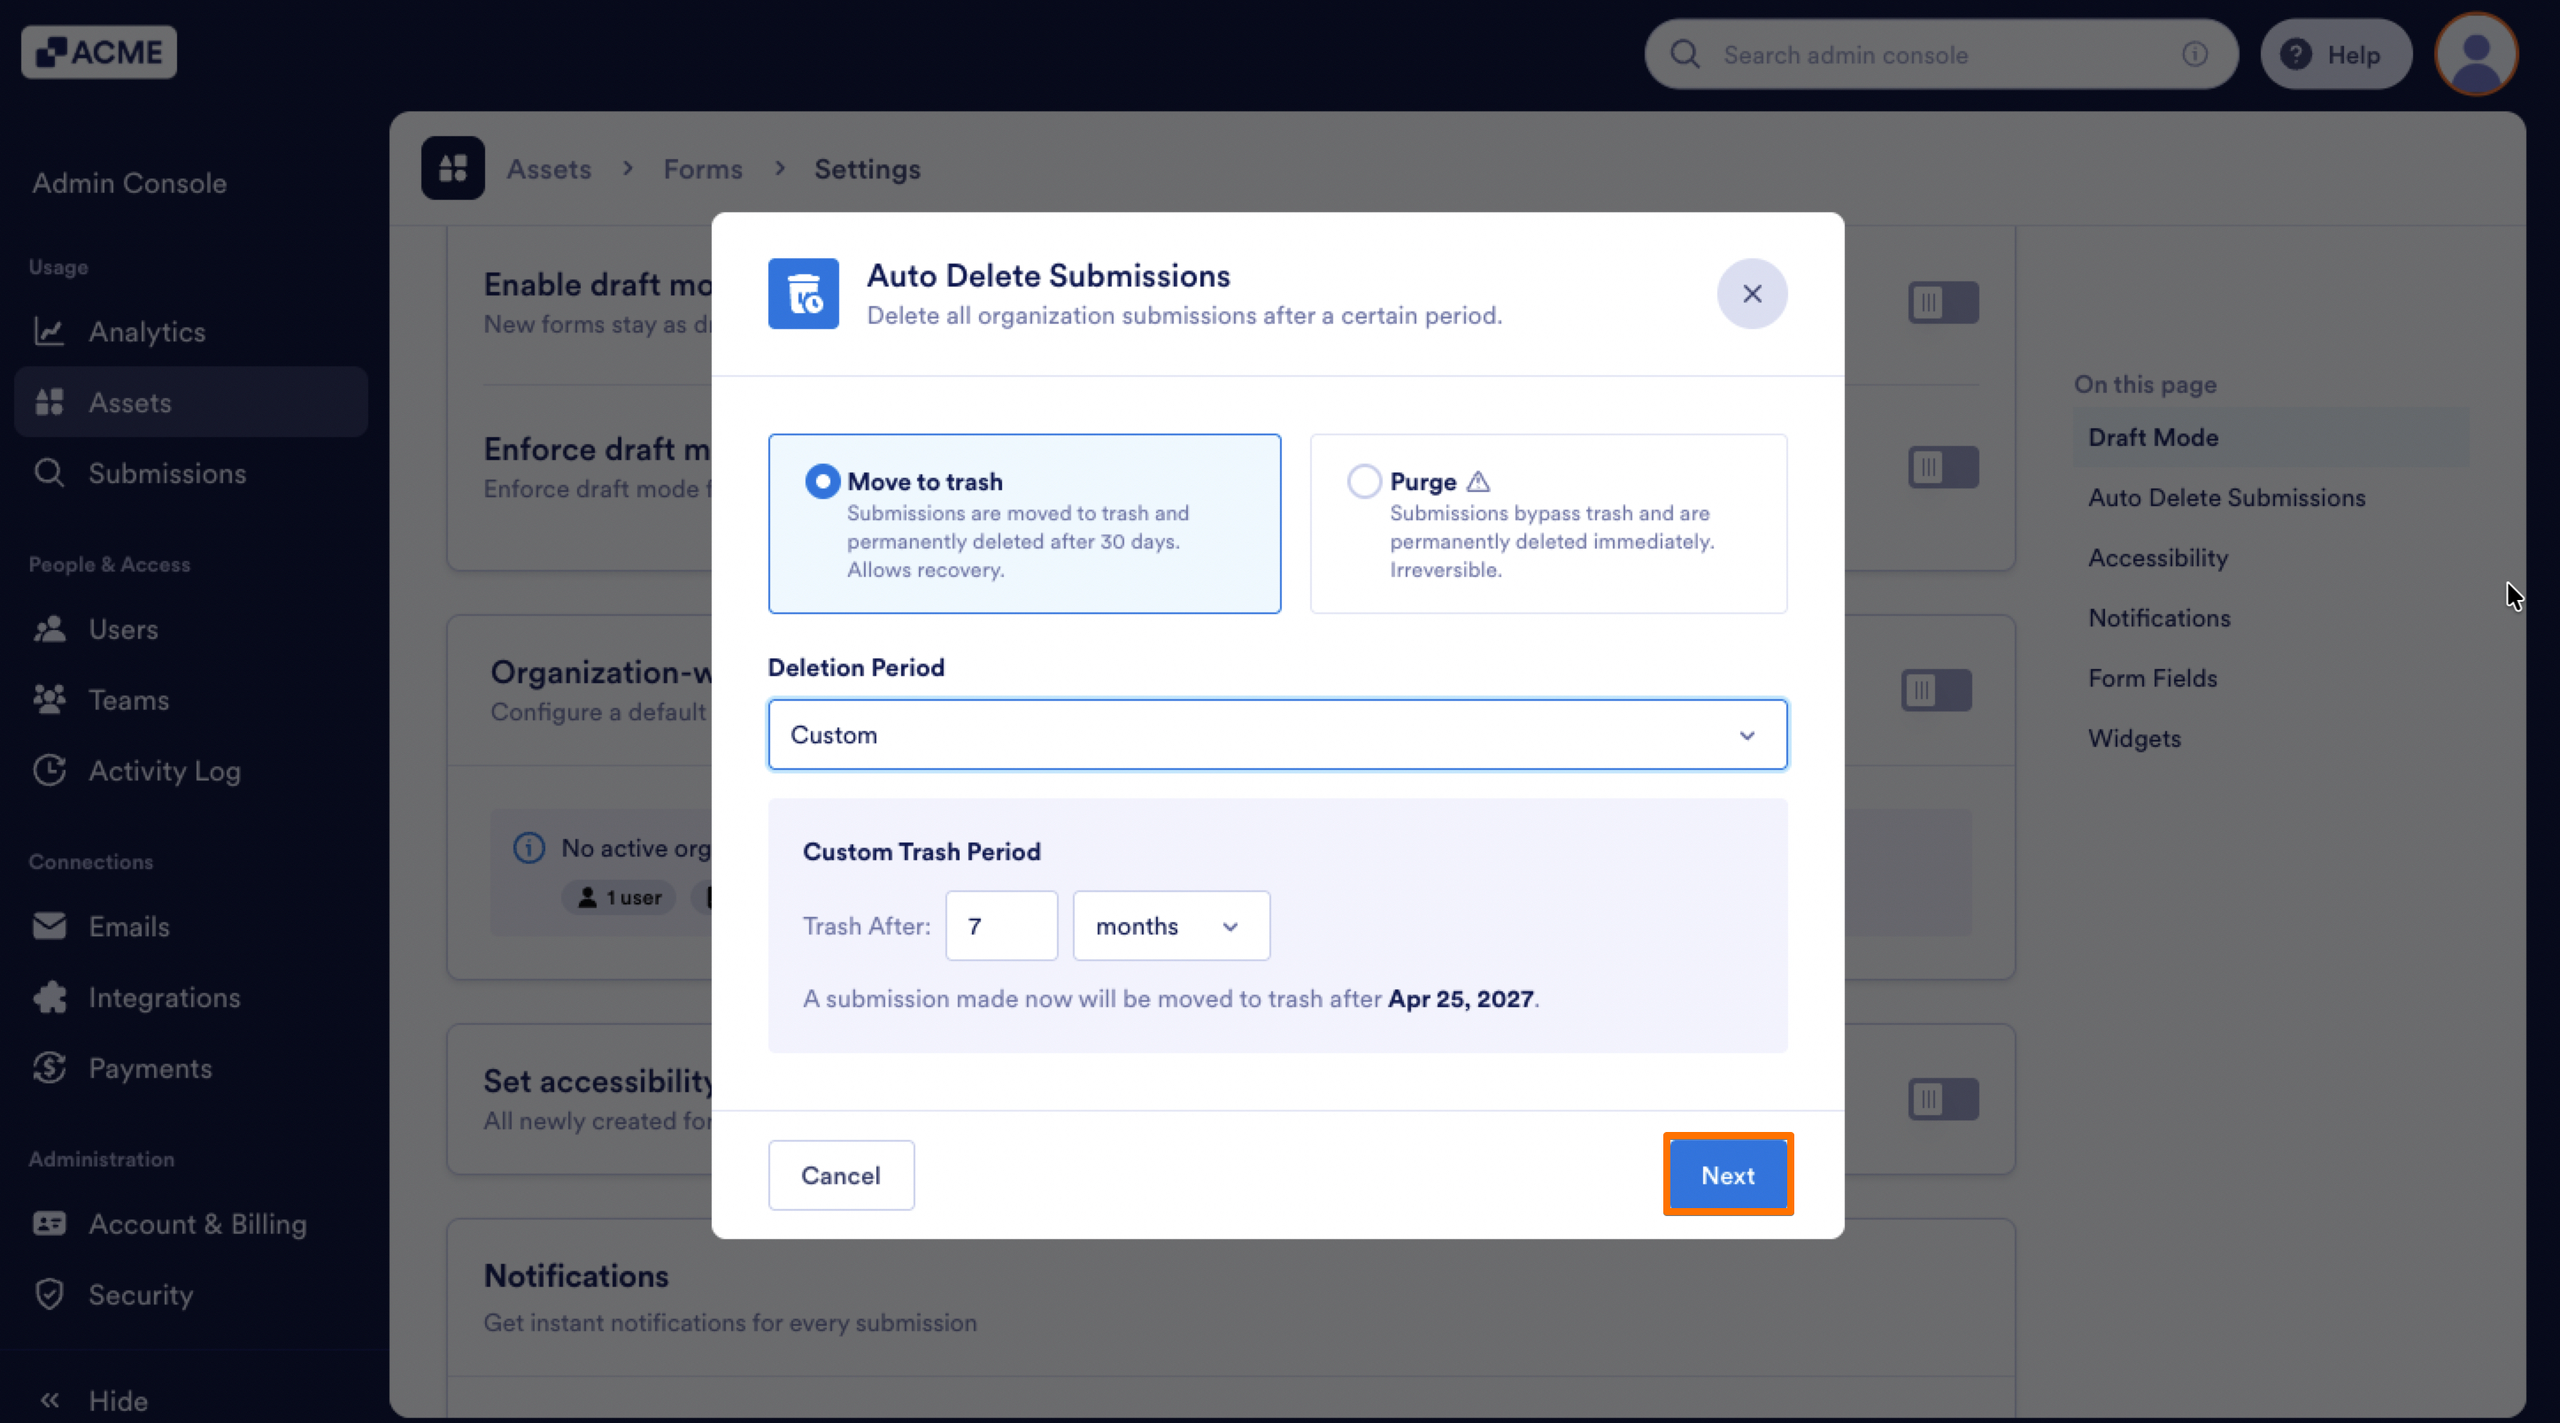2560x1423 pixels.
Task: Click the Submissions magnifier icon
Action: point(49,473)
